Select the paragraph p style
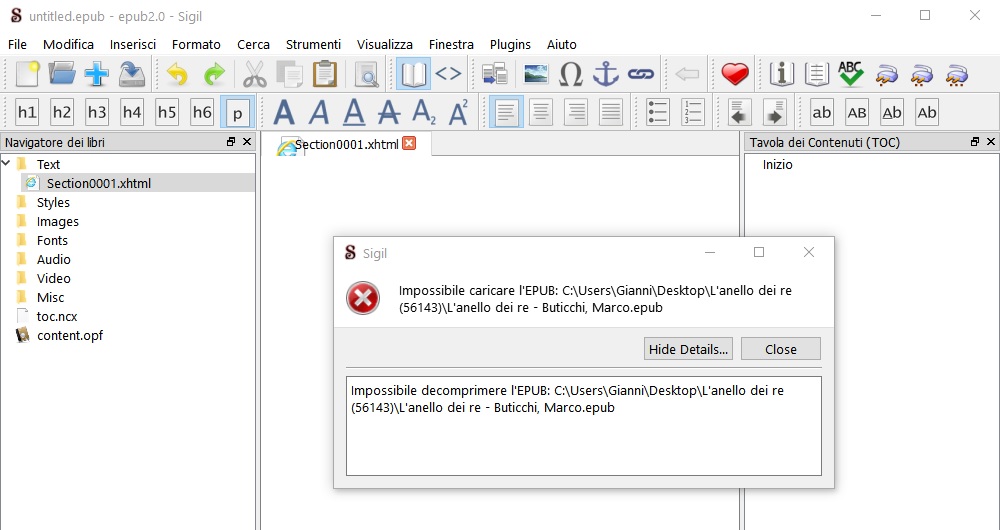1000x530 pixels. (x=237, y=112)
